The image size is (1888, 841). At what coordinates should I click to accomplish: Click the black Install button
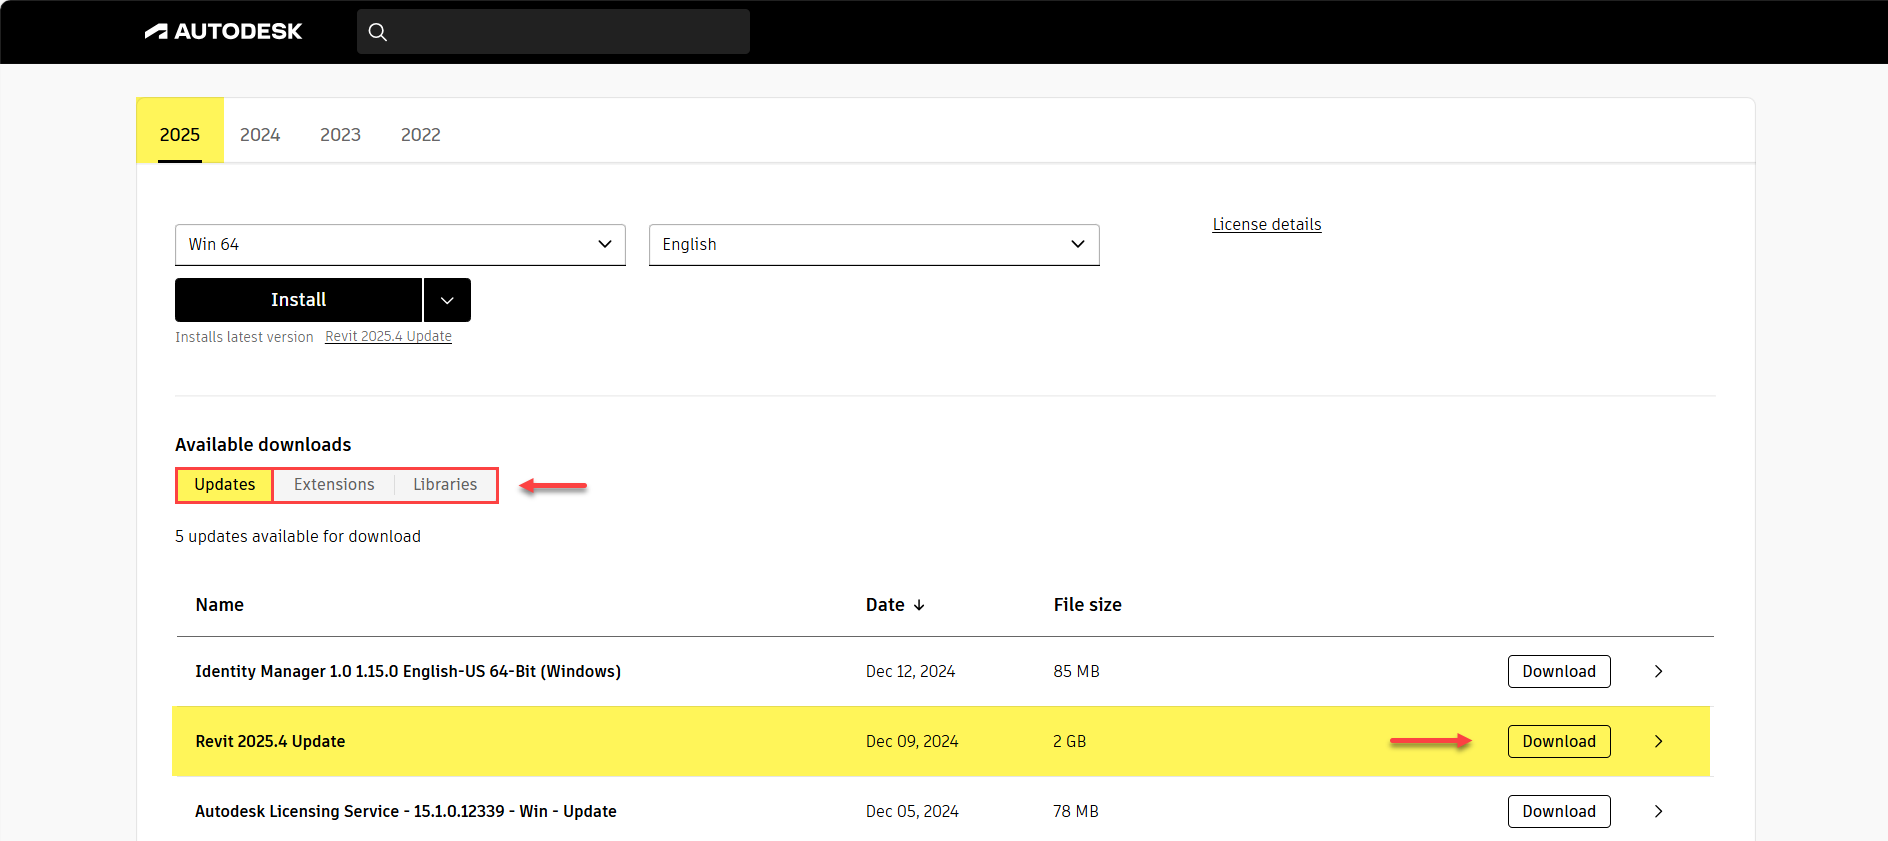298,300
